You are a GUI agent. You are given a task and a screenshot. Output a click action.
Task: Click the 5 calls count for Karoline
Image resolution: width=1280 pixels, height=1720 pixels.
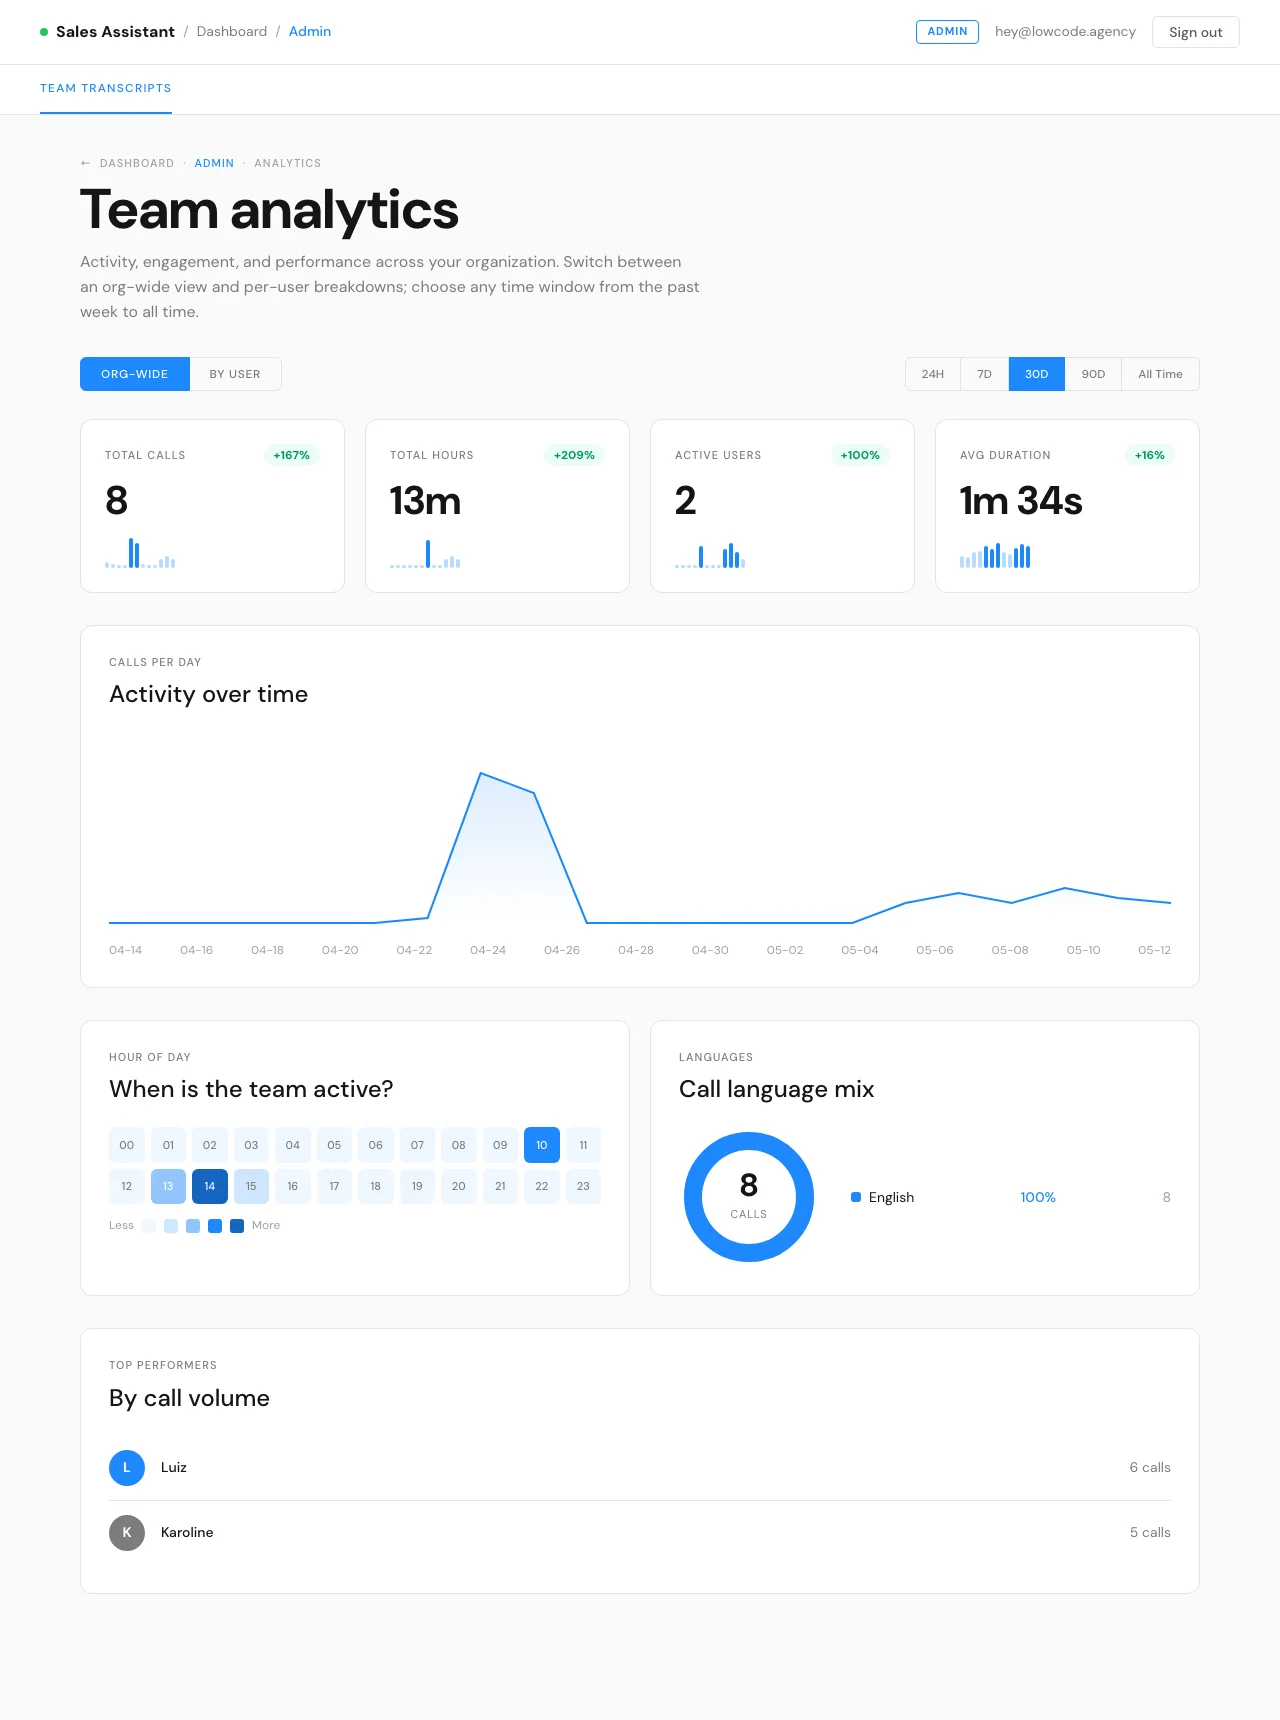click(x=1150, y=1532)
